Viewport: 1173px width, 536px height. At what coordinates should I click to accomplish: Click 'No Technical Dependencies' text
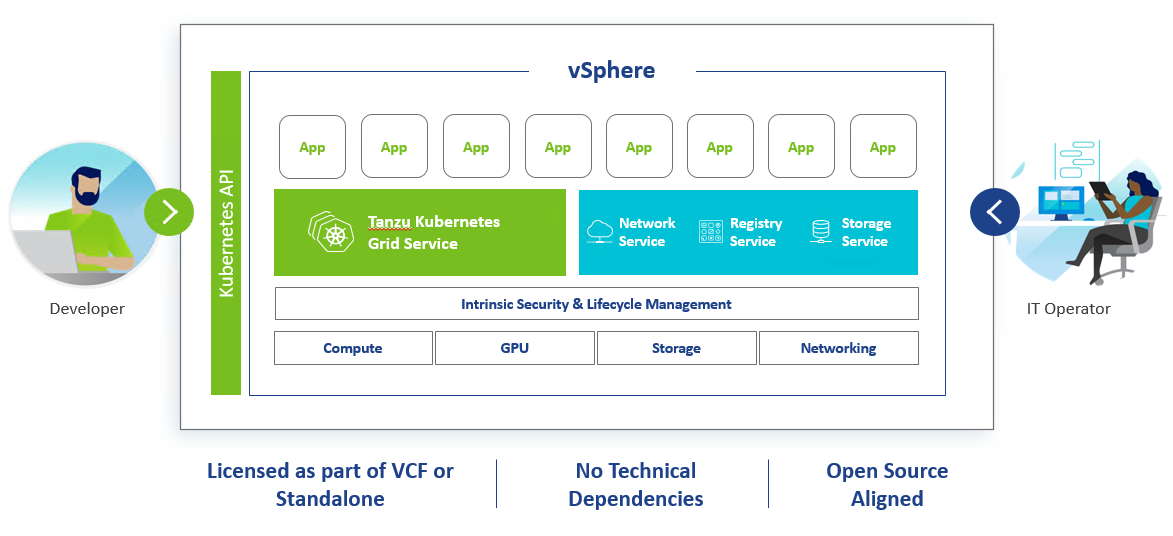636,484
